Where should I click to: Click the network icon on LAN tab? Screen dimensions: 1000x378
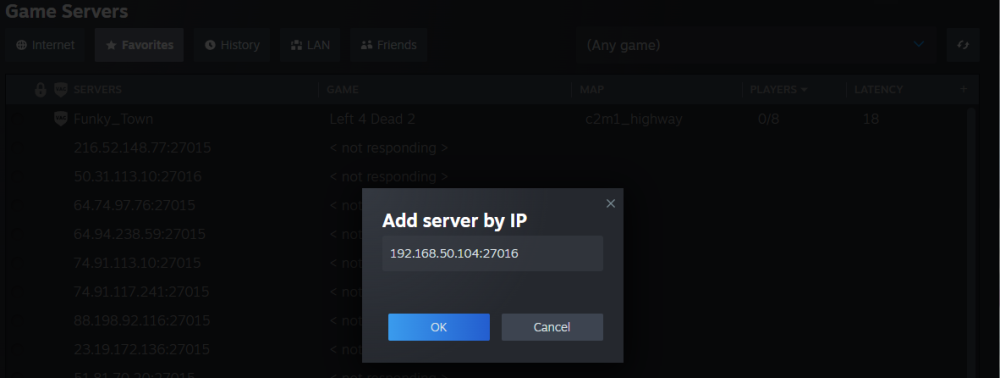(296, 45)
